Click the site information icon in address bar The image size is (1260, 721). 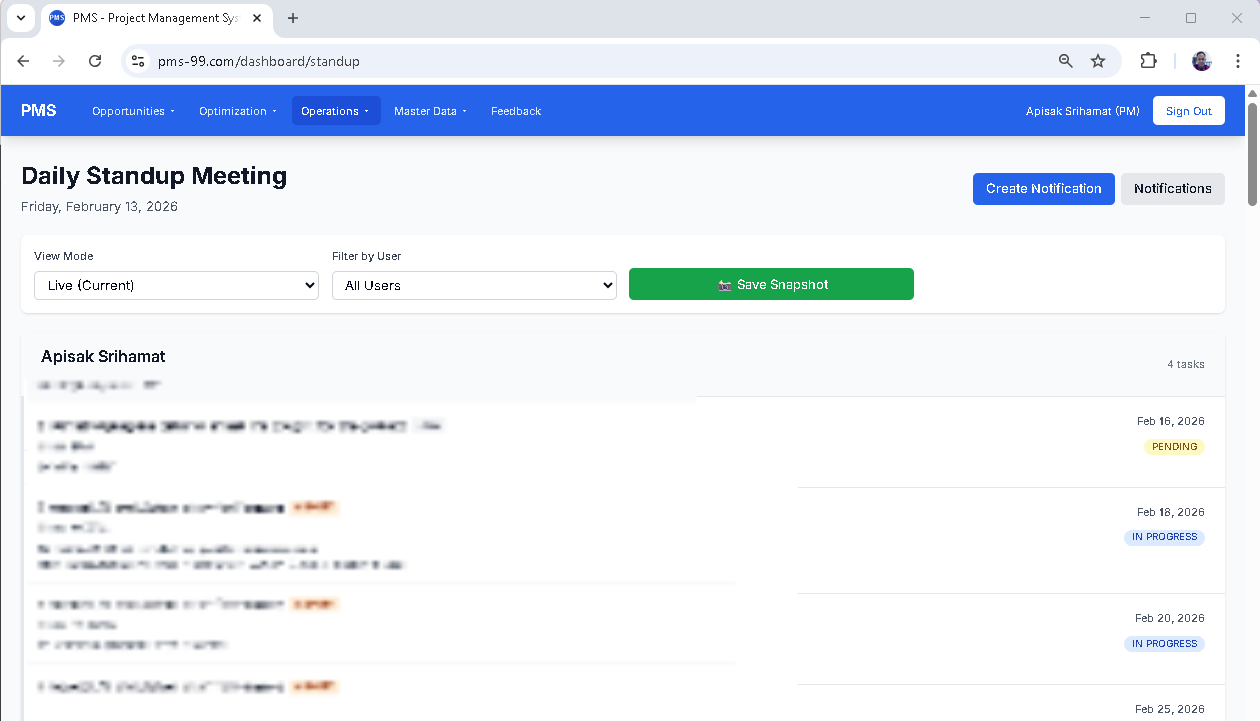(x=139, y=61)
